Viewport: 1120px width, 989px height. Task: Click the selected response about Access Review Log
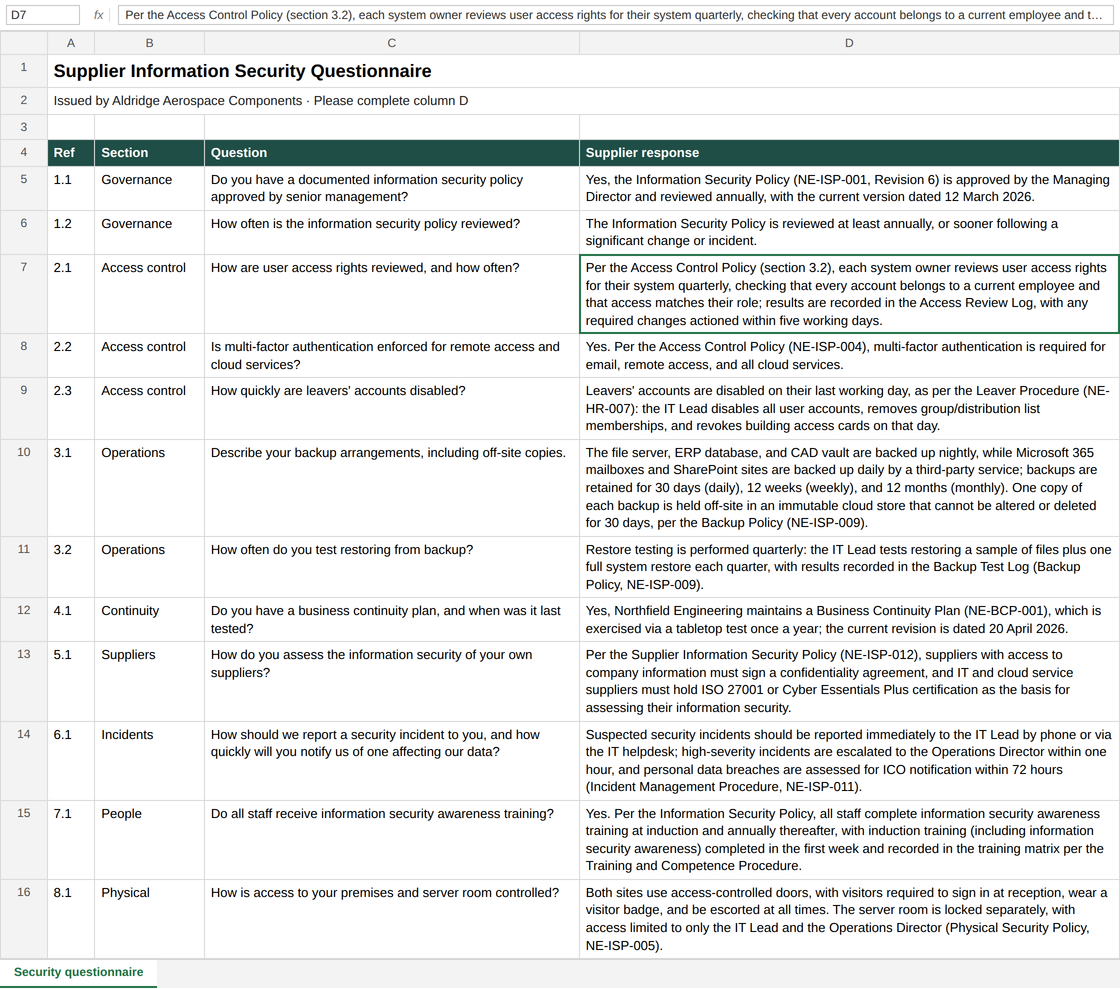pyautogui.click(x=849, y=293)
